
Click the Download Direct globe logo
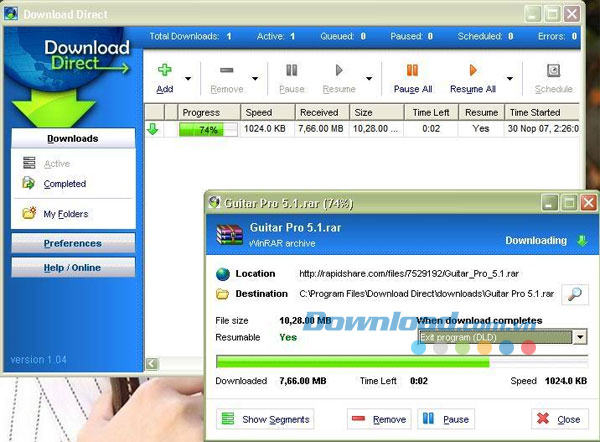(70, 60)
